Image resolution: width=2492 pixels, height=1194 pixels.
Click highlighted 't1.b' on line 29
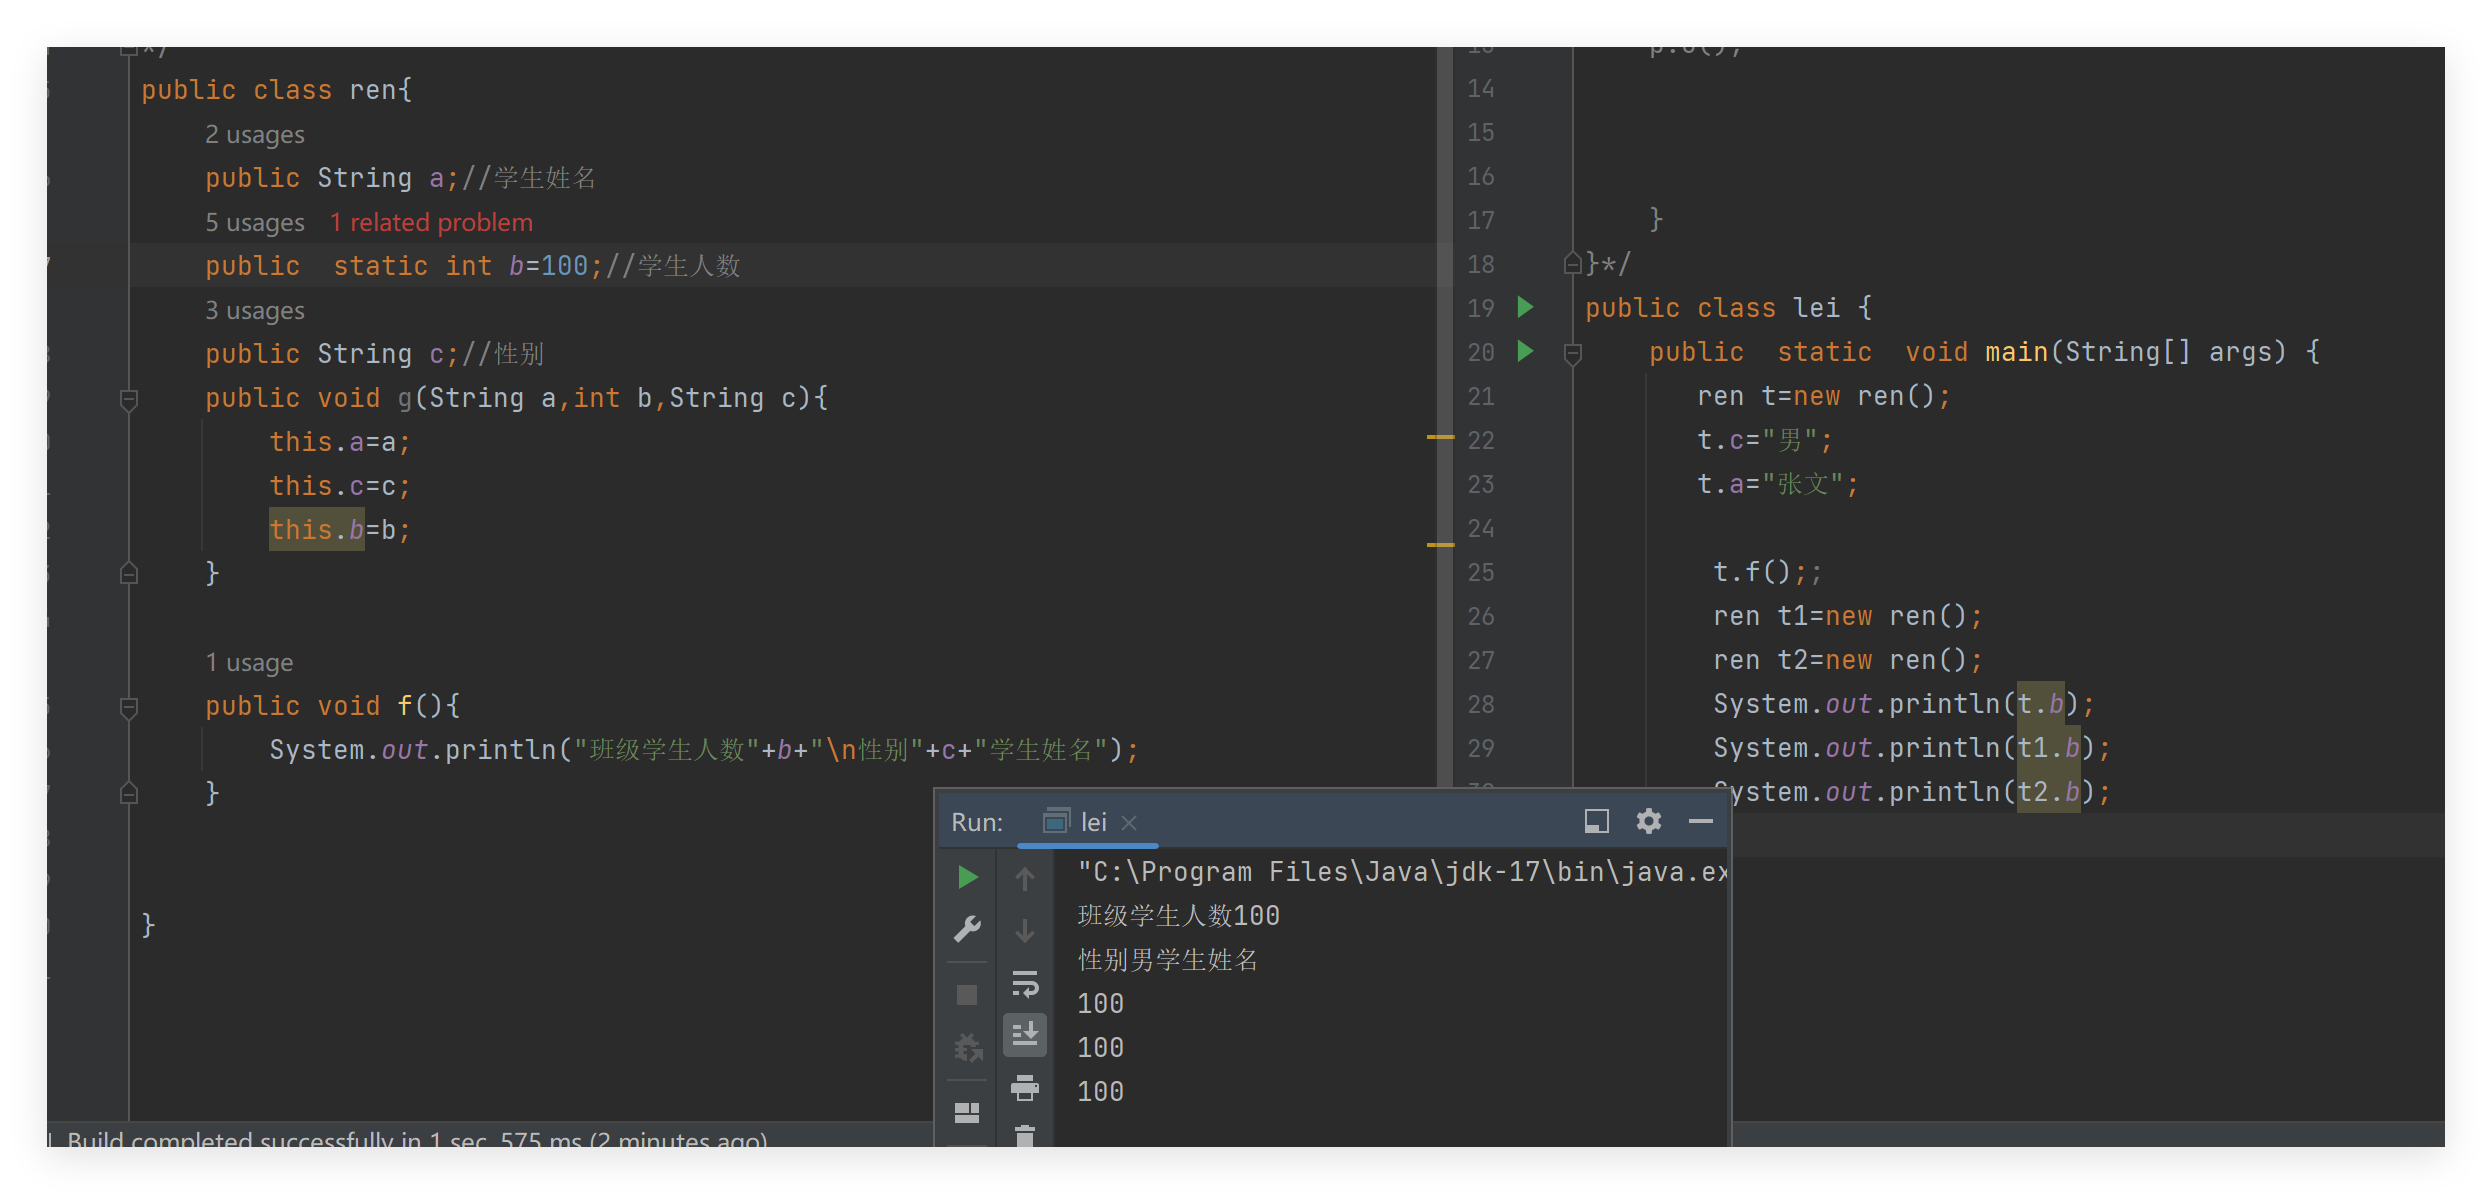(2049, 748)
